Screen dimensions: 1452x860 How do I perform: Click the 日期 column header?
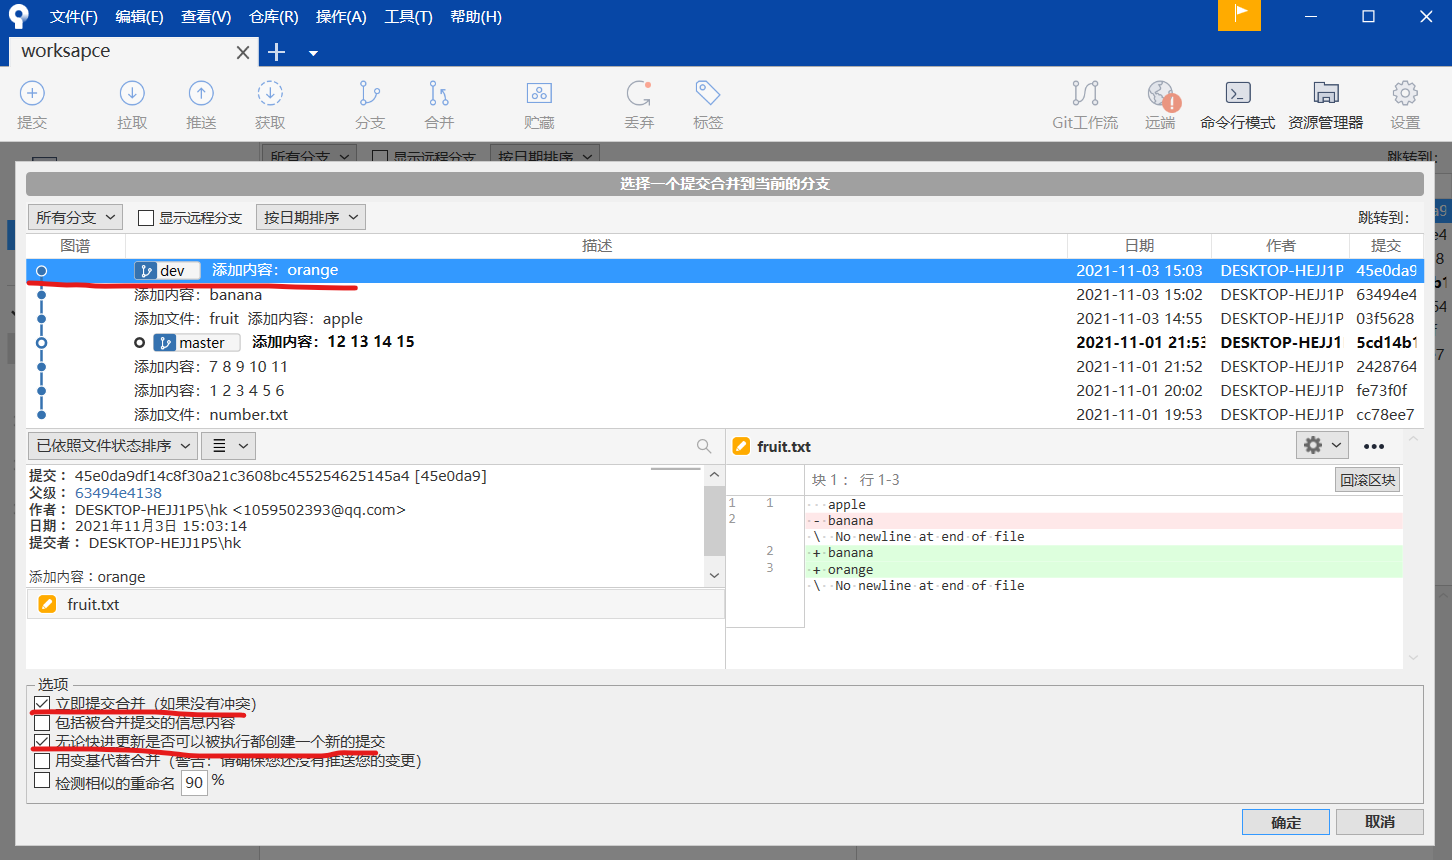(1139, 246)
